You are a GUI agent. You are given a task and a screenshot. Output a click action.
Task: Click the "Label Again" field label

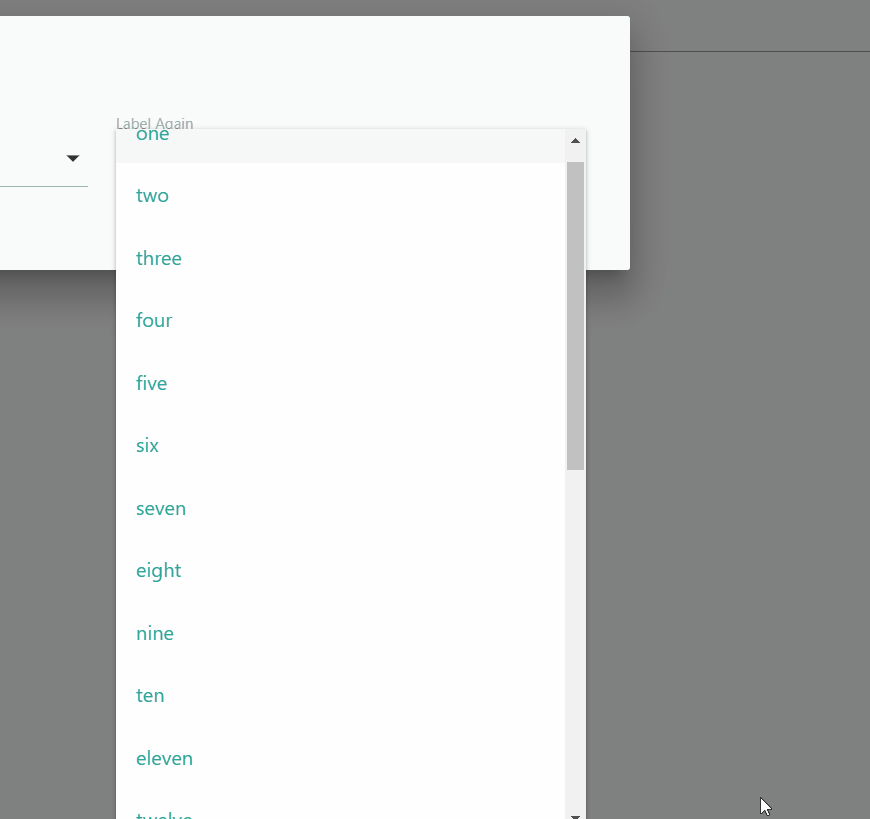point(154,123)
